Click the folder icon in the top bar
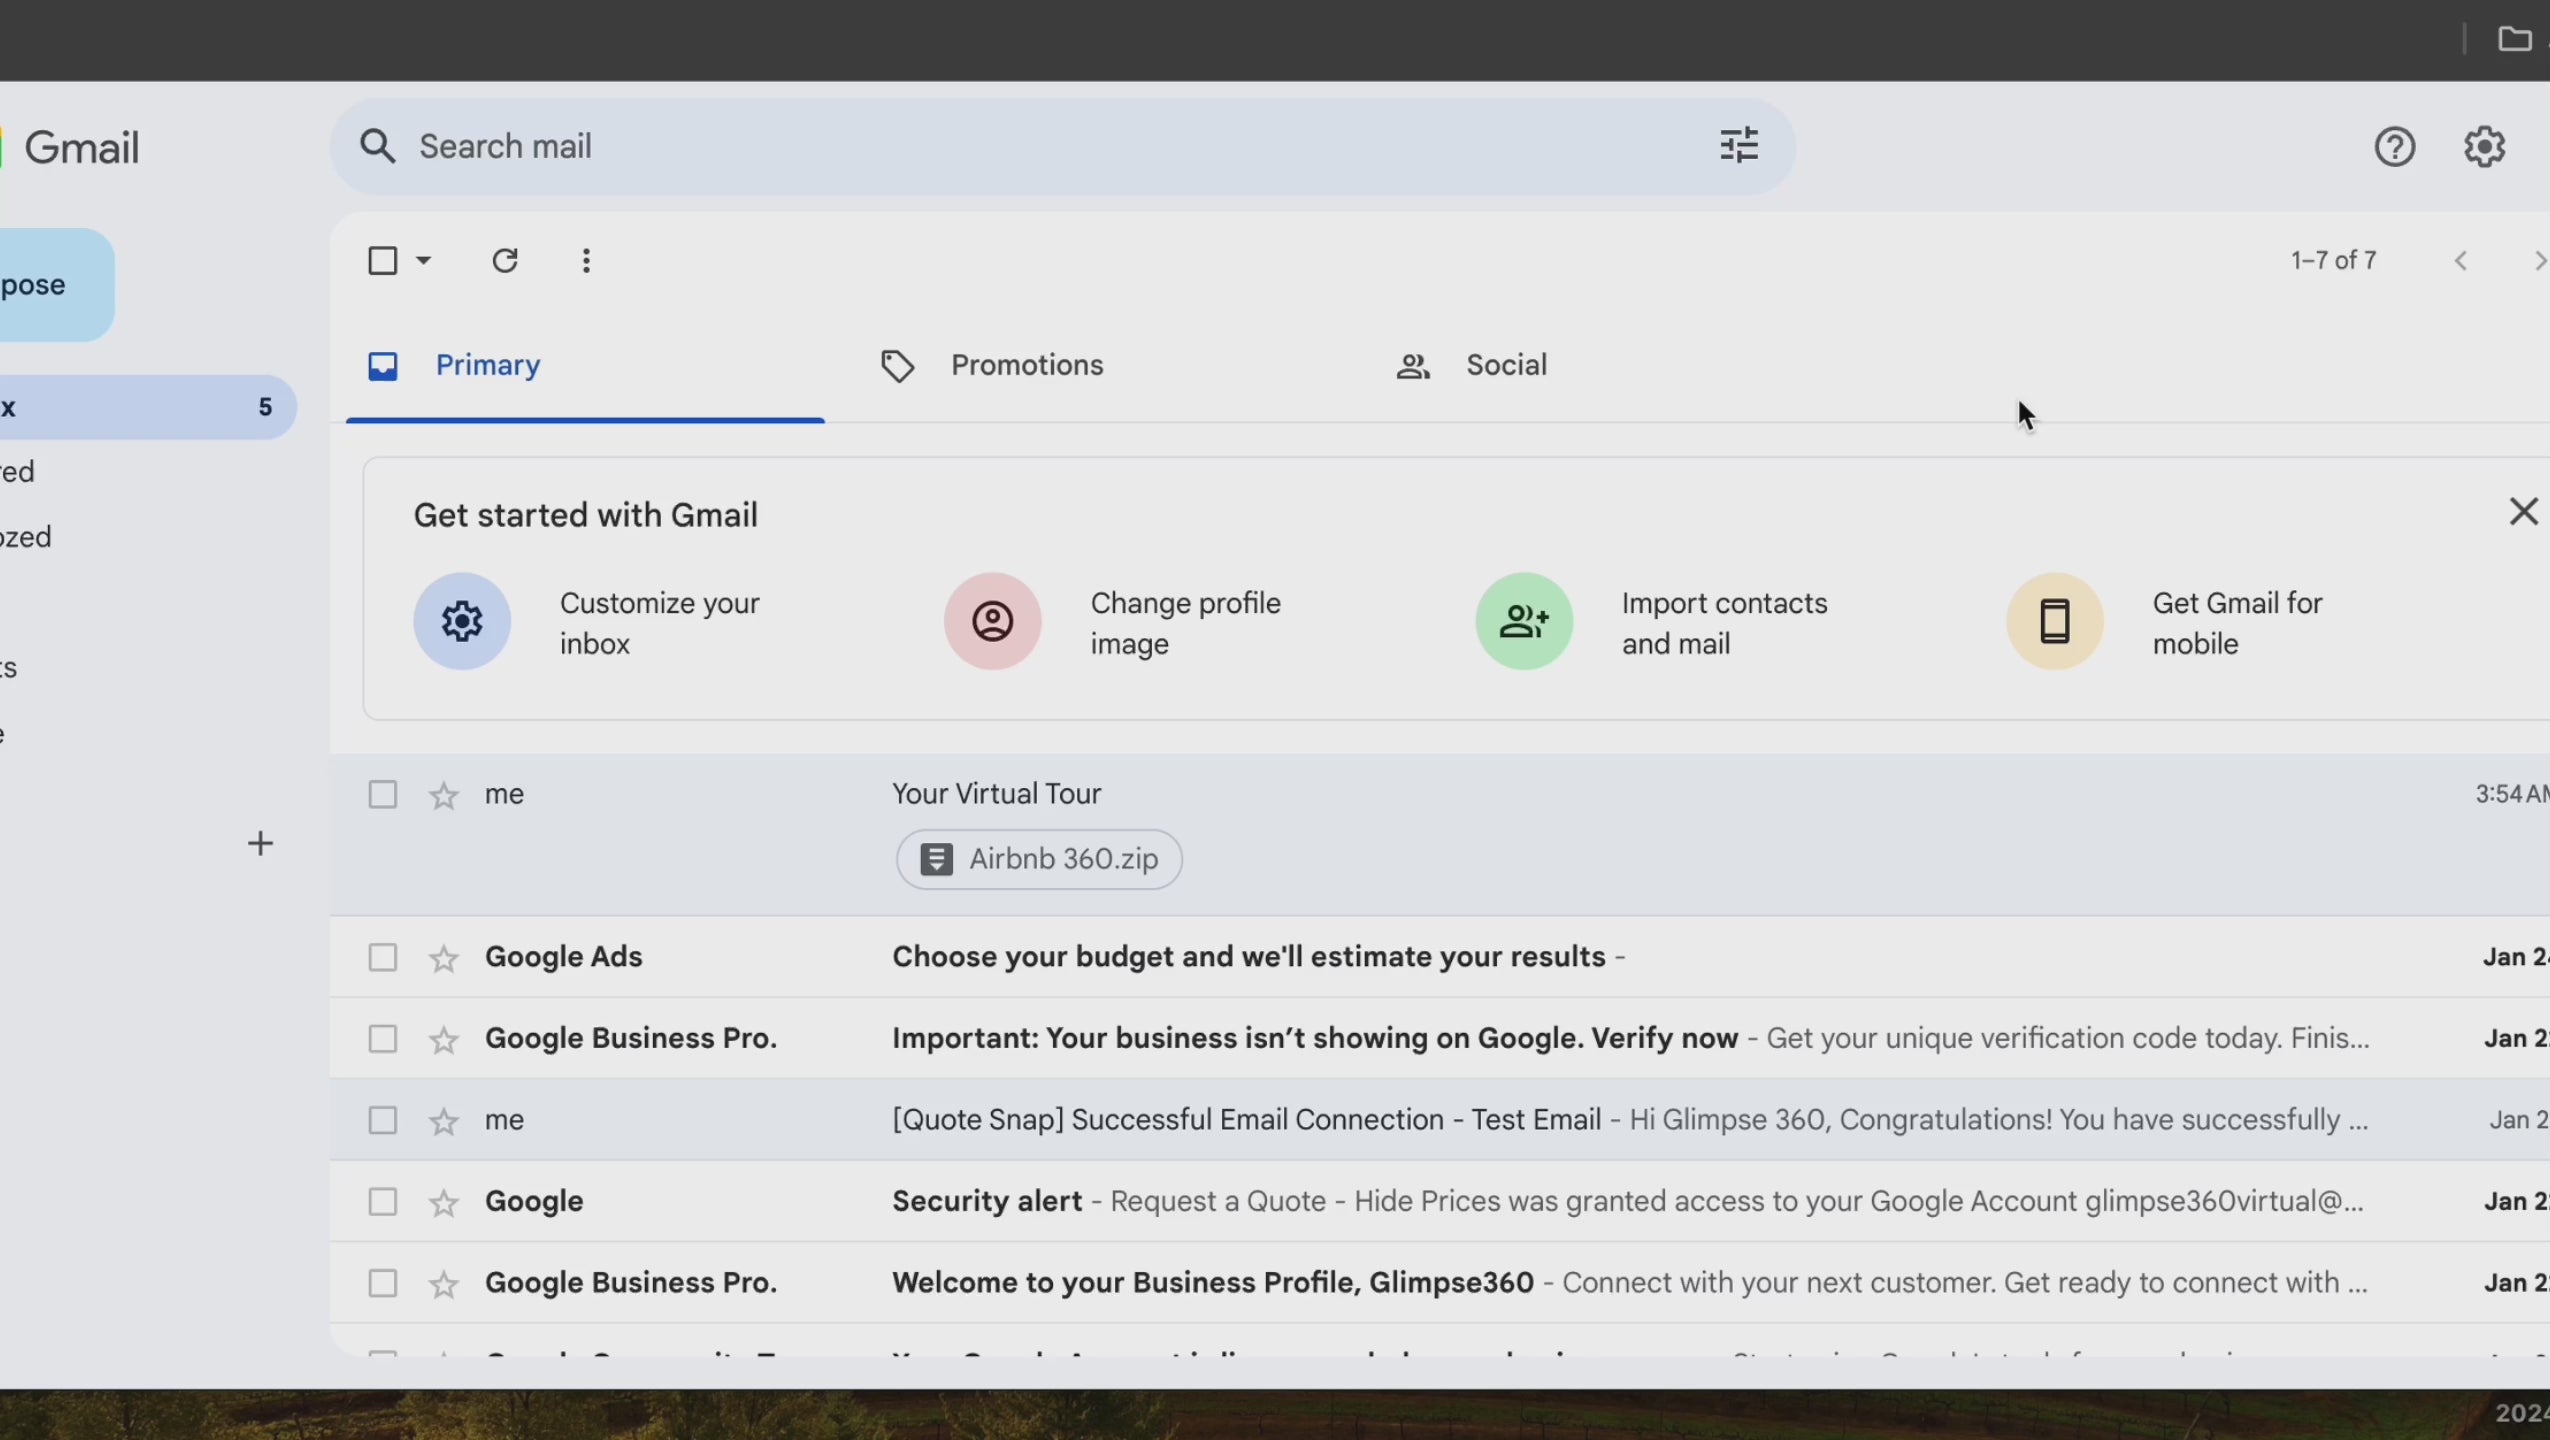 (x=2514, y=39)
